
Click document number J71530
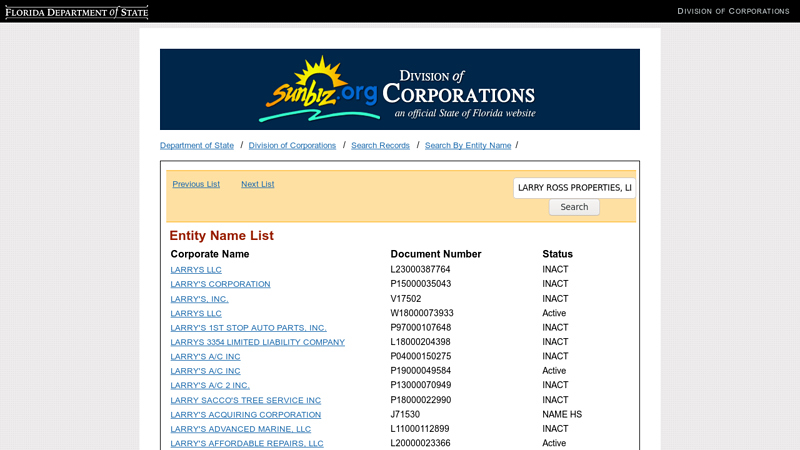click(405, 414)
